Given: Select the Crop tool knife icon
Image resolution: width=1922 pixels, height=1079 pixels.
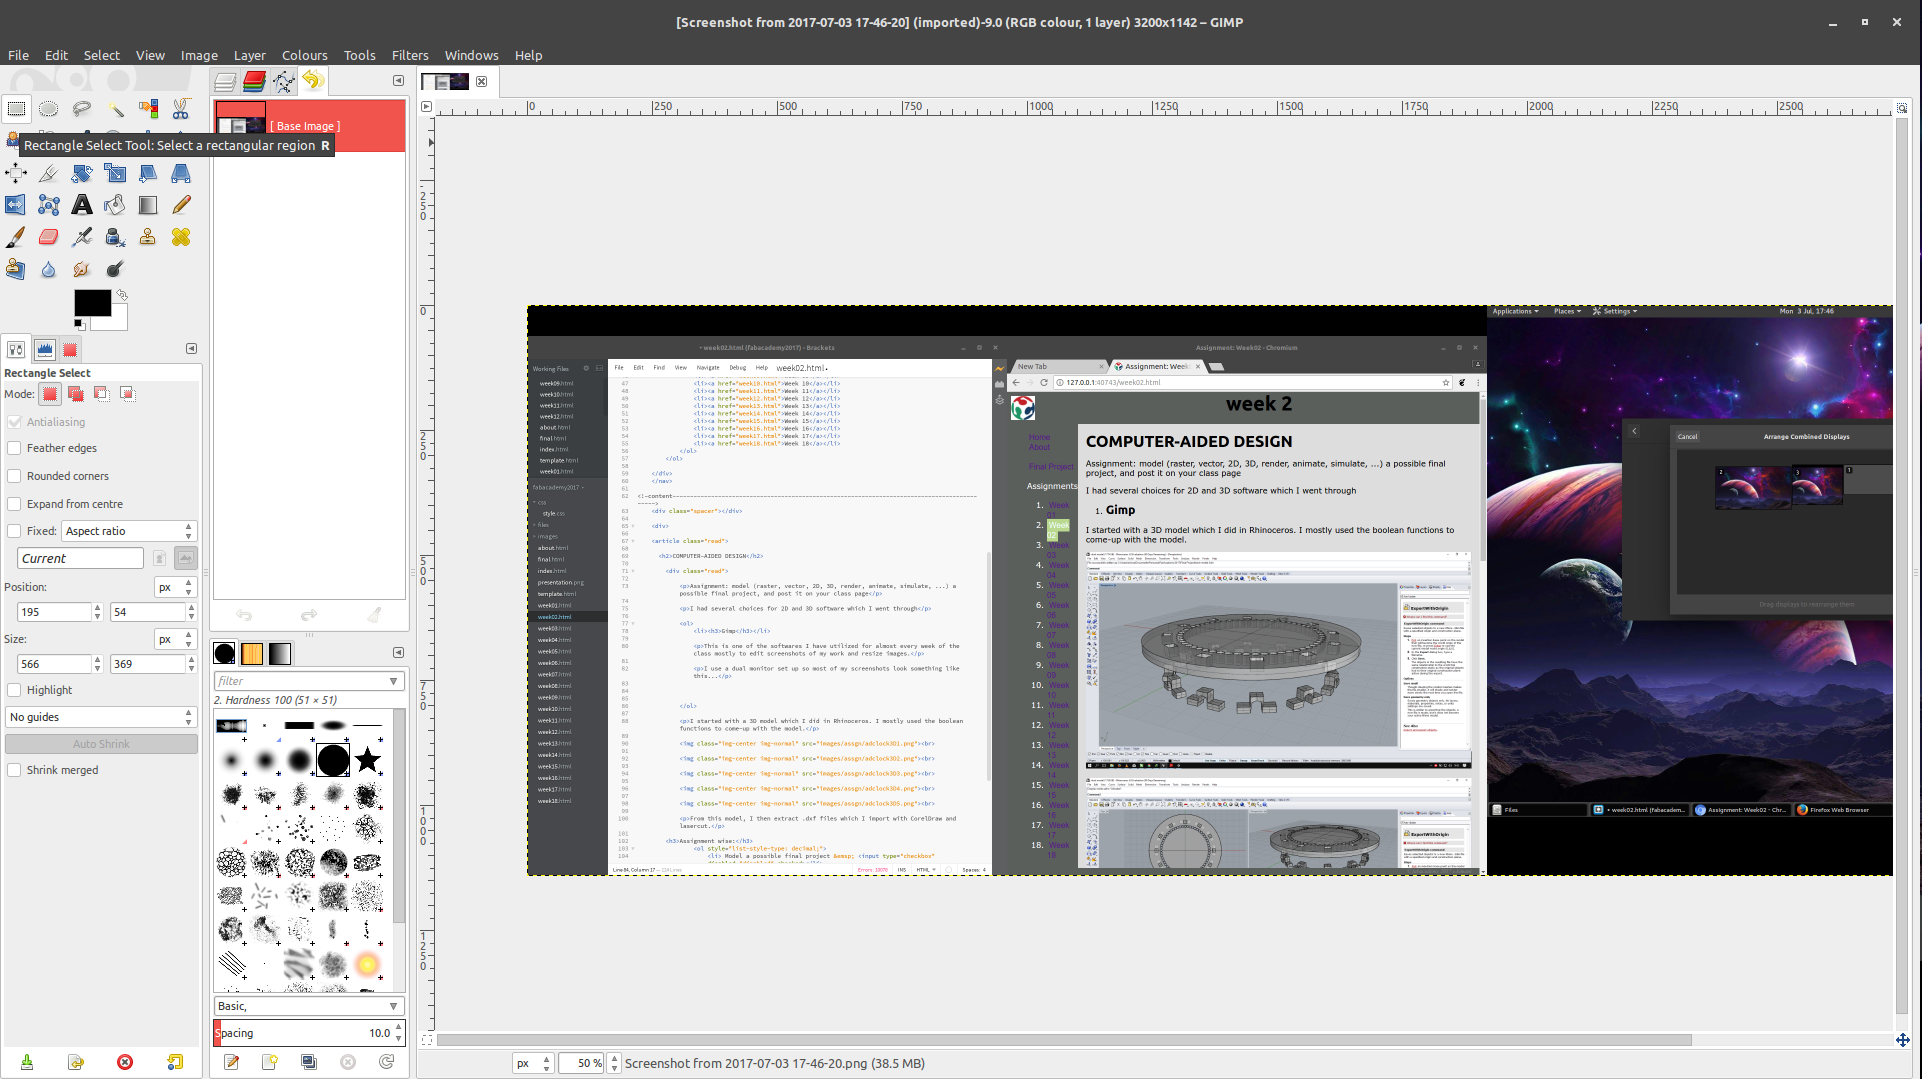Looking at the screenshot, I should pyautogui.click(x=49, y=173).
